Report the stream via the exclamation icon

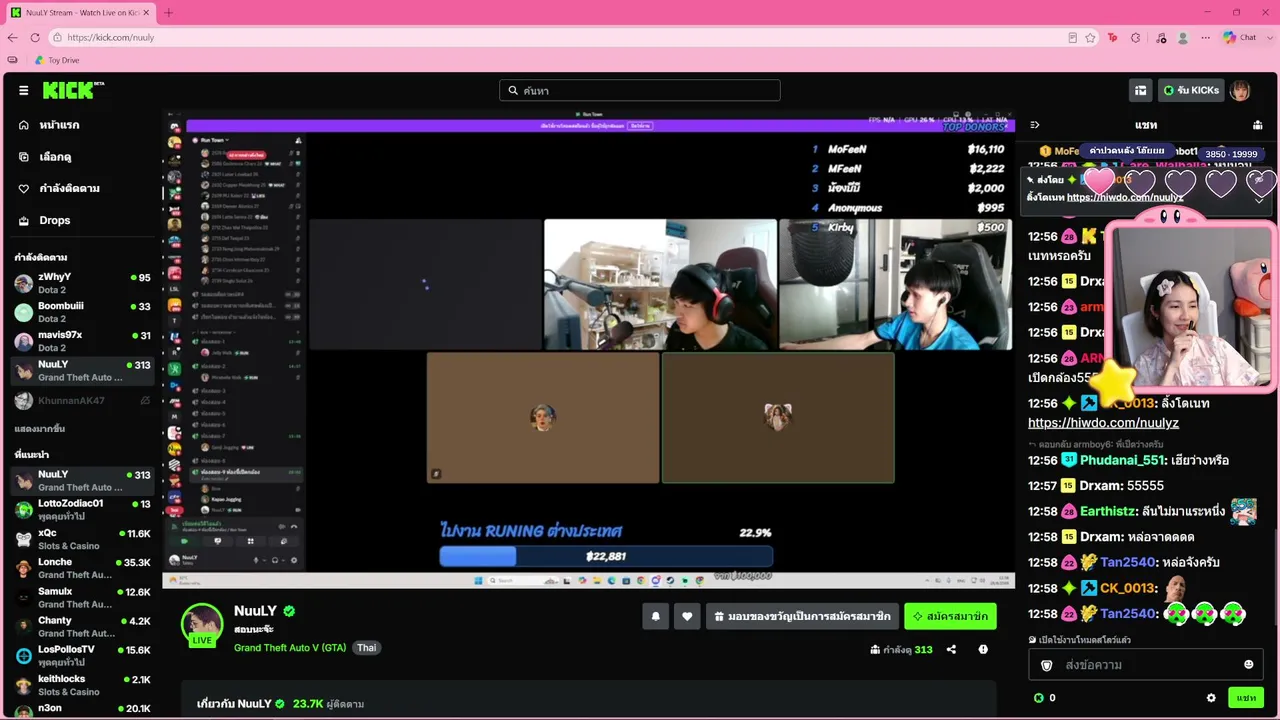click(983, 649)
